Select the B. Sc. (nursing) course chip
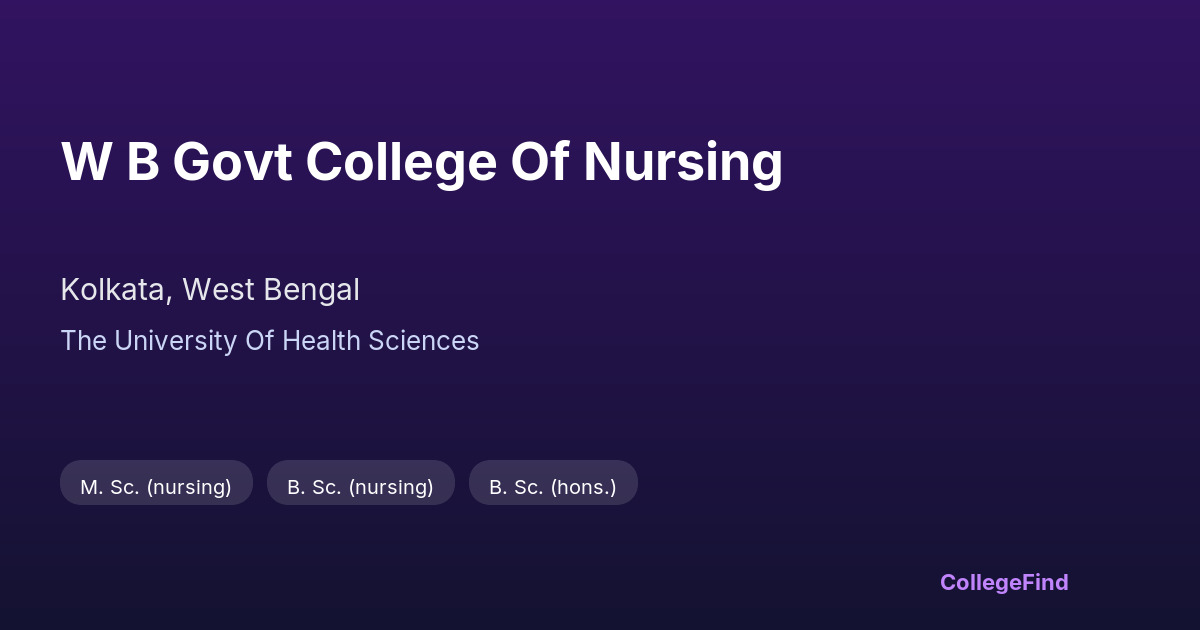This screenshot has width=1200, height=630. coord(360,487)
